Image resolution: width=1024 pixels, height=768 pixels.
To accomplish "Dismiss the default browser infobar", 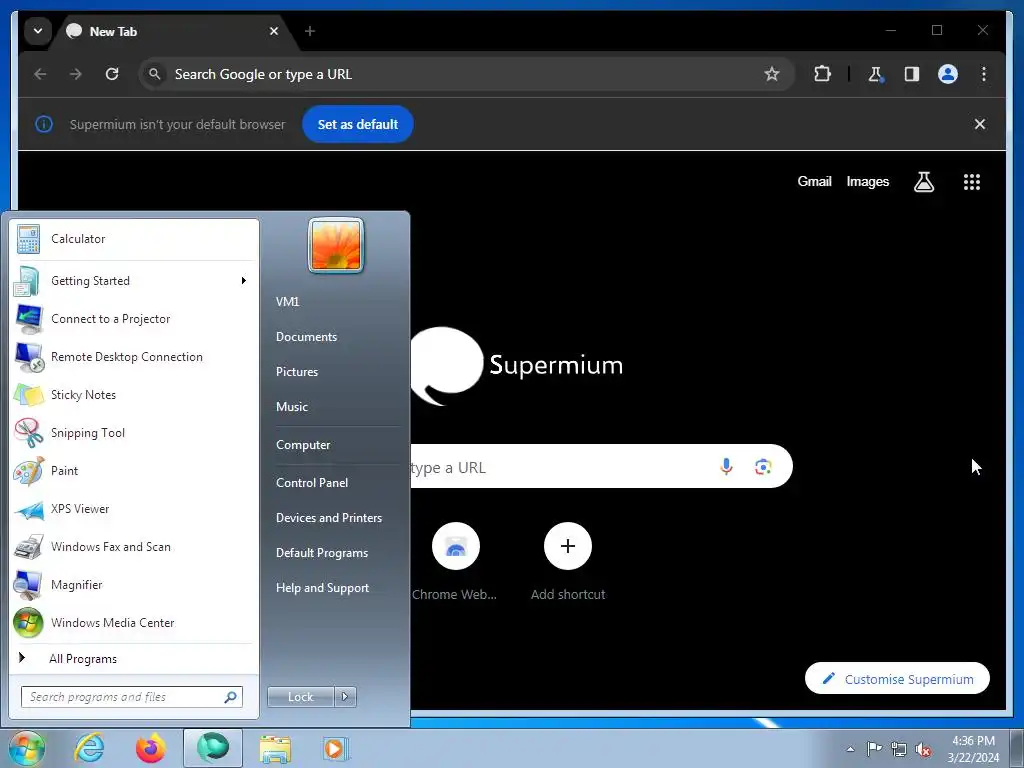I will pyautogui.click(x=980, y=124).
